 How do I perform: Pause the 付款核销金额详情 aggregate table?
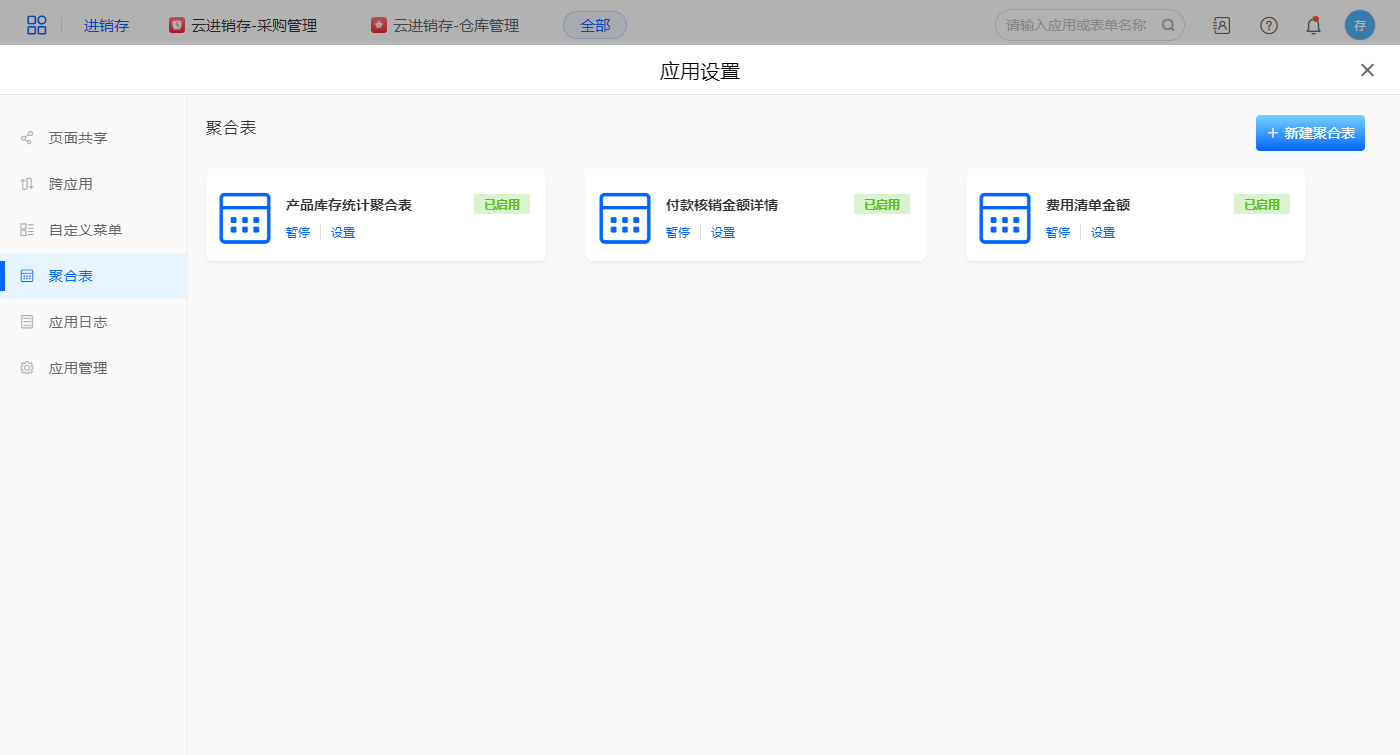point(678,233)
